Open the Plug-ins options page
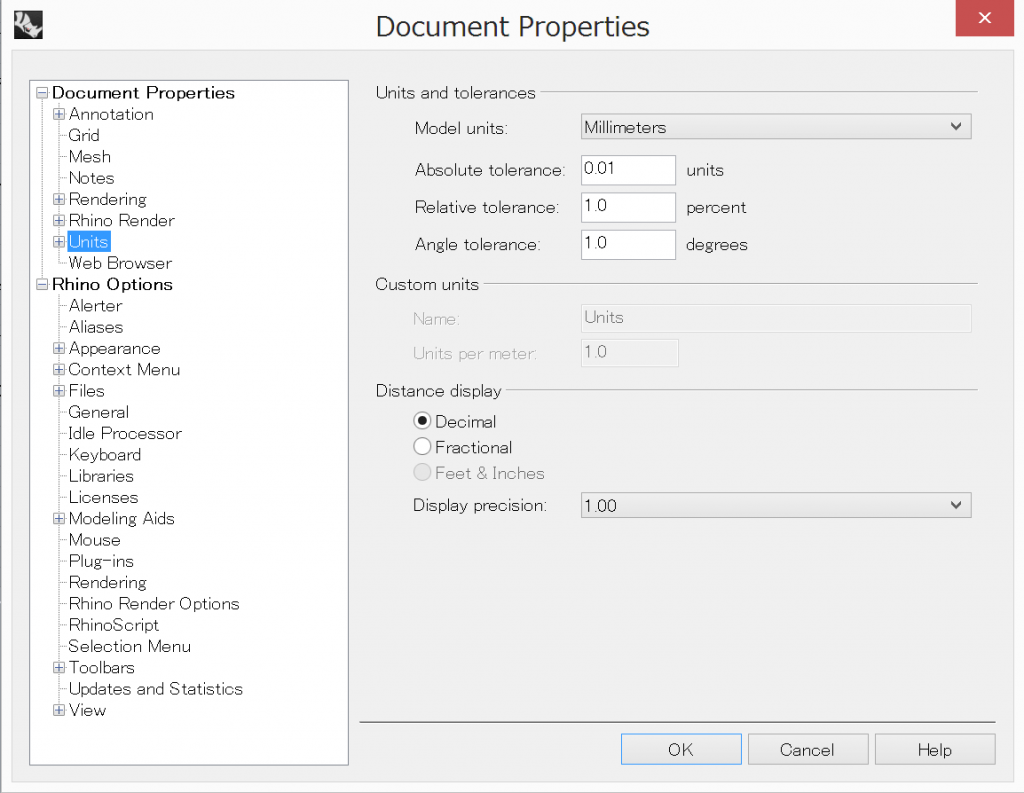The image size is (1024, 793). click(101, 561)
